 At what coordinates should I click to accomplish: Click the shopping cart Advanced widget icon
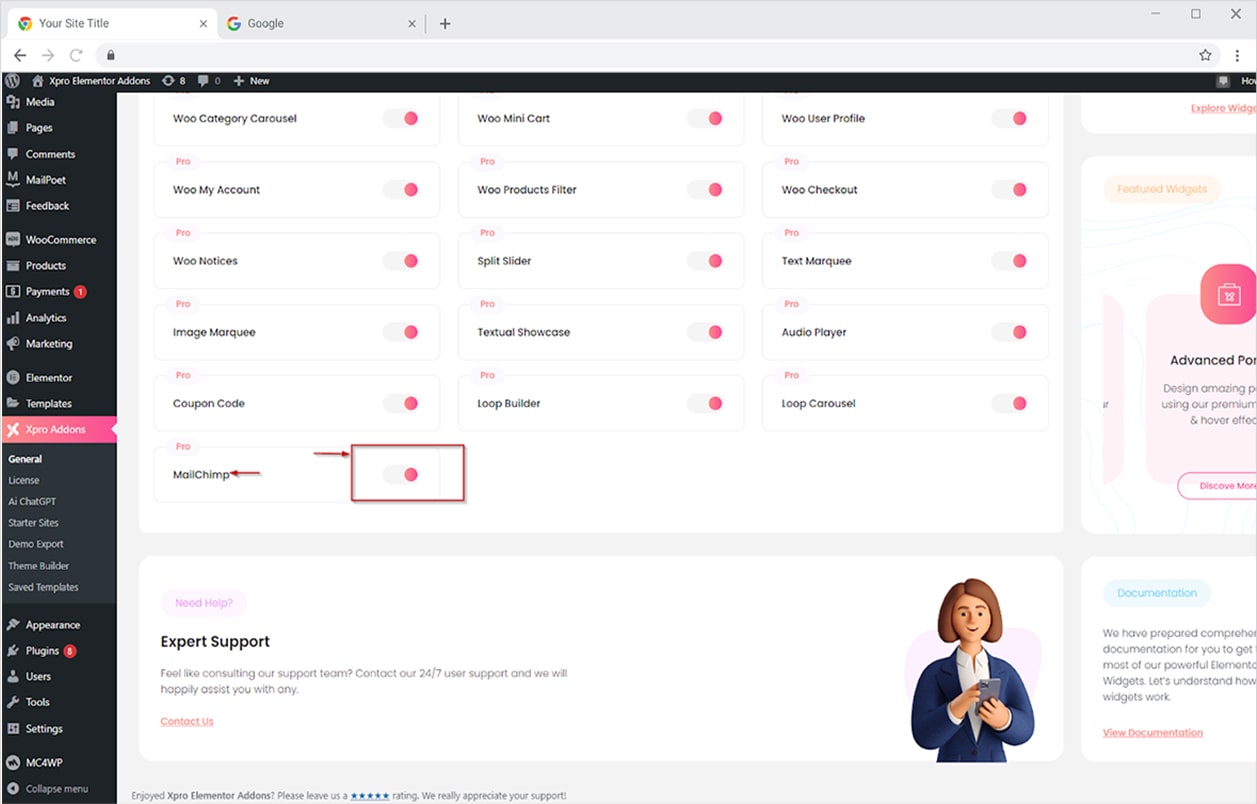click(x=1228, y=294)
